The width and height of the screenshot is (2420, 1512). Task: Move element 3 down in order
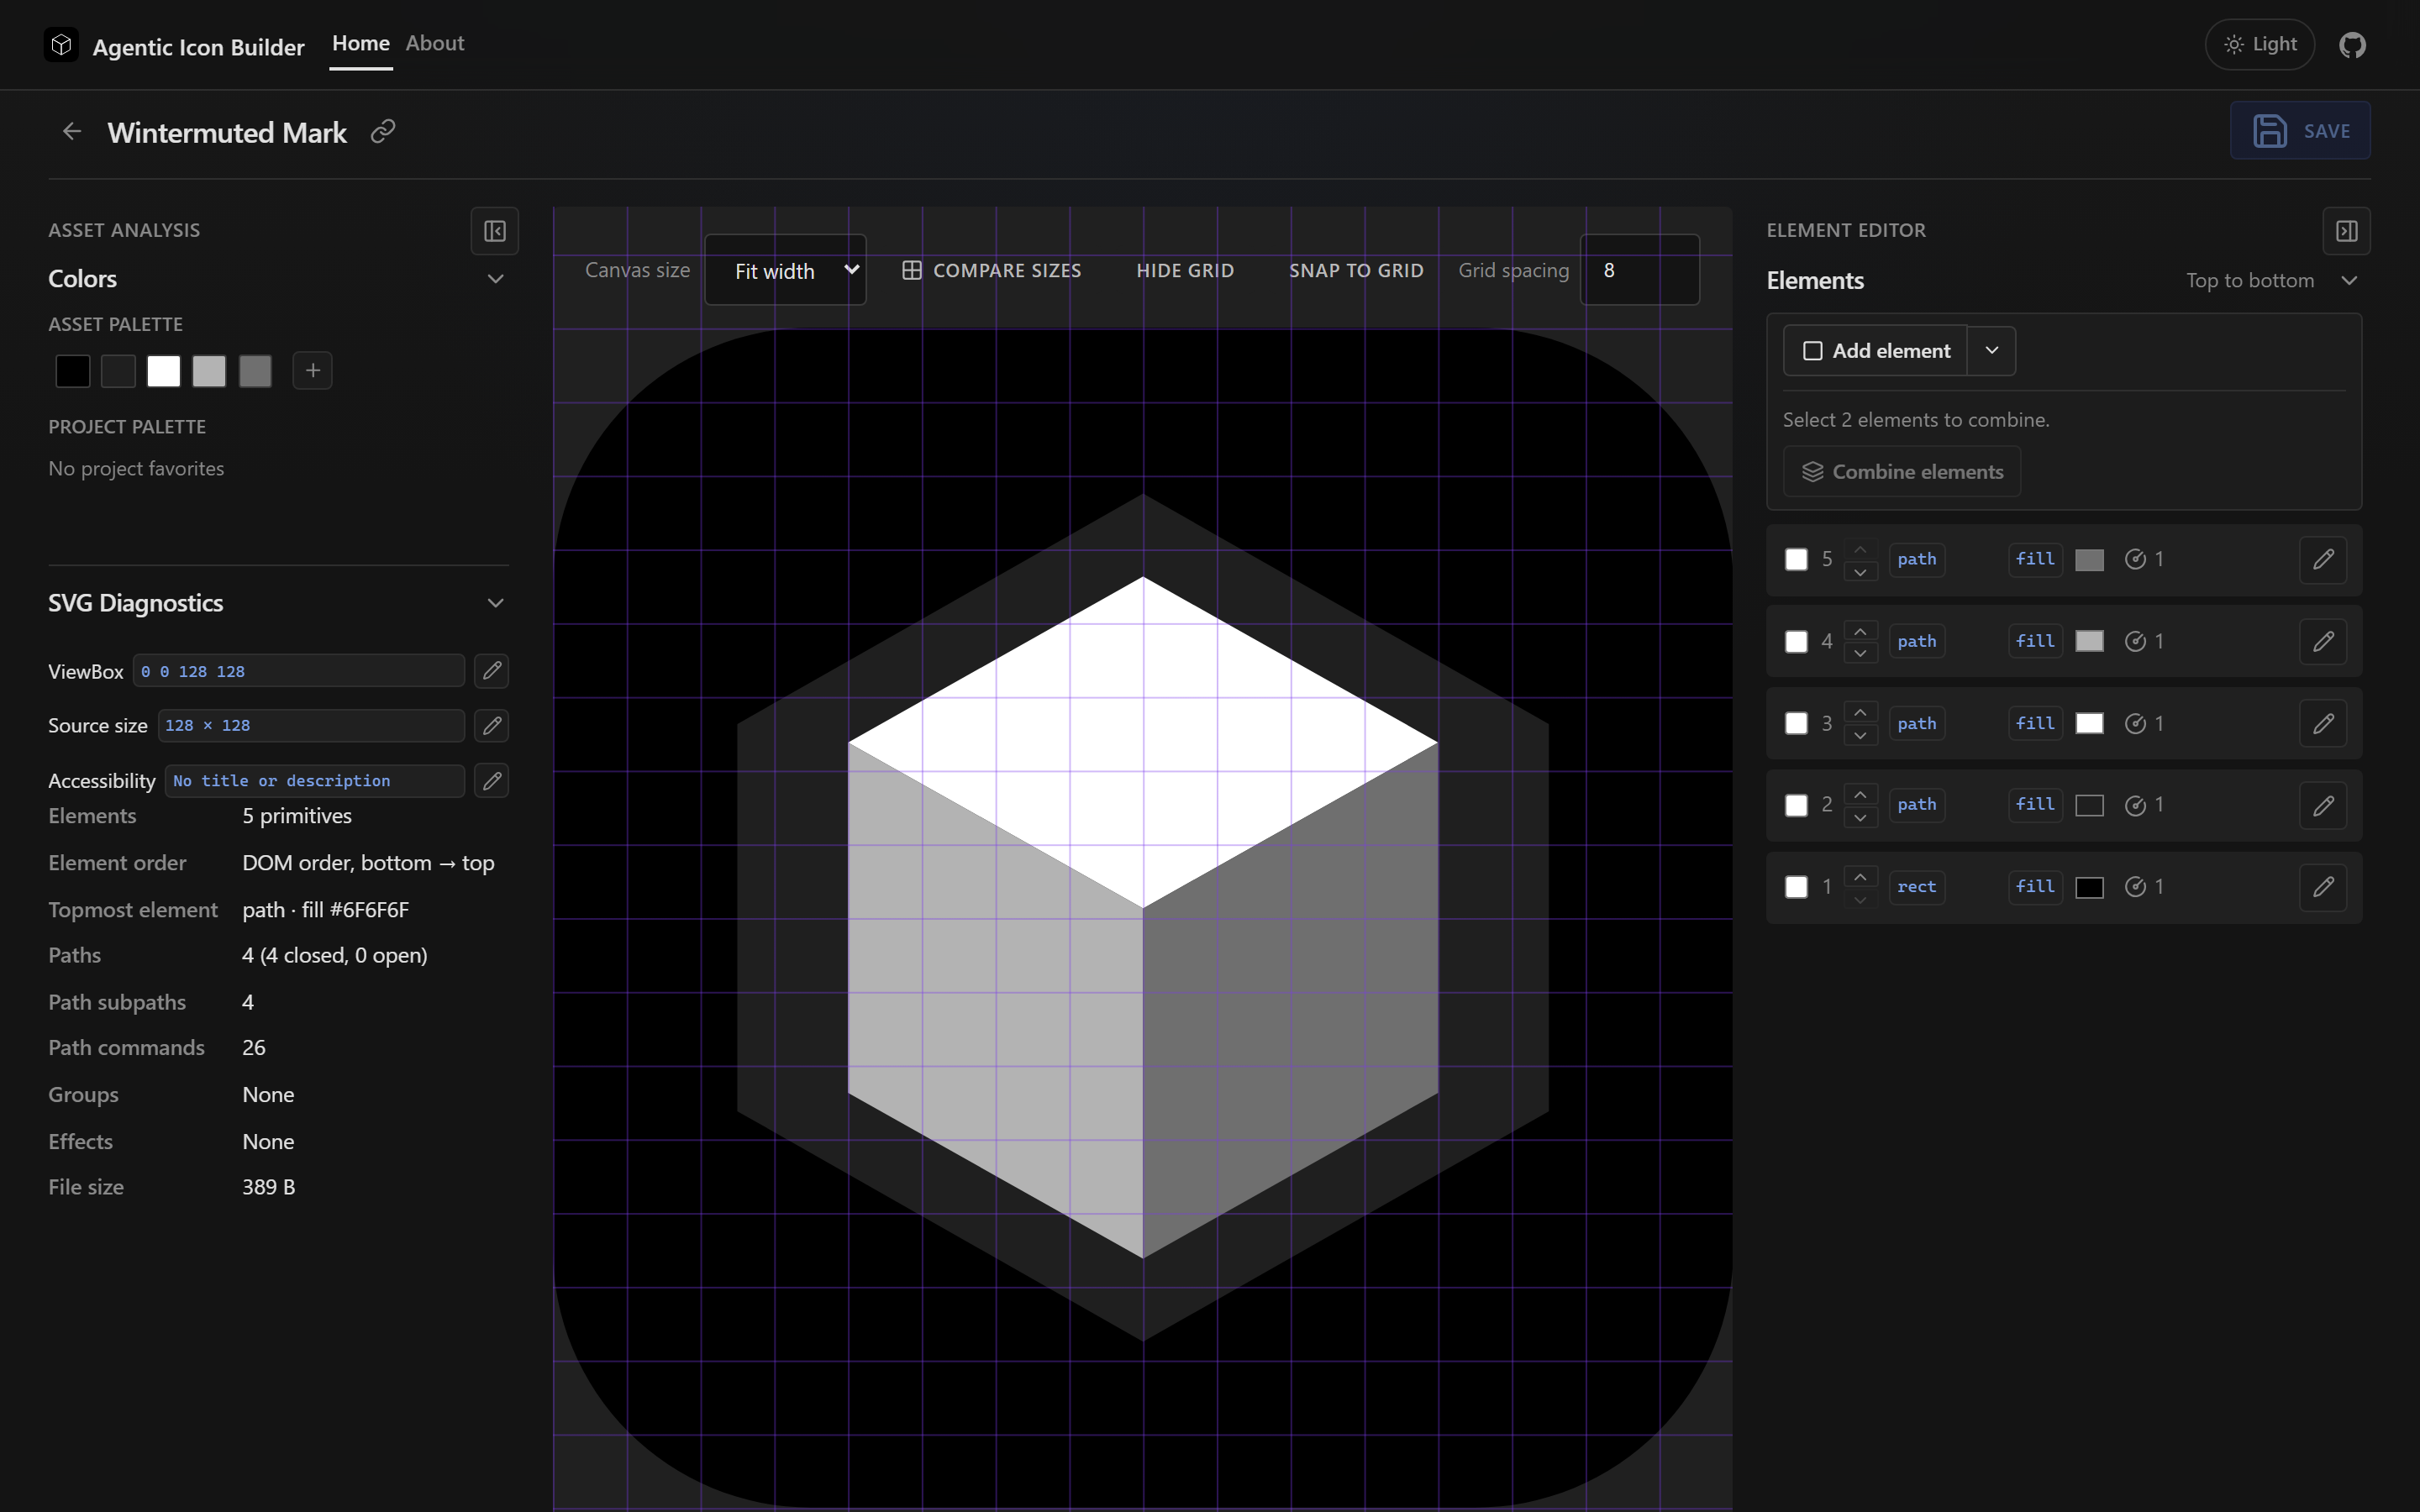click(1860, 735)
